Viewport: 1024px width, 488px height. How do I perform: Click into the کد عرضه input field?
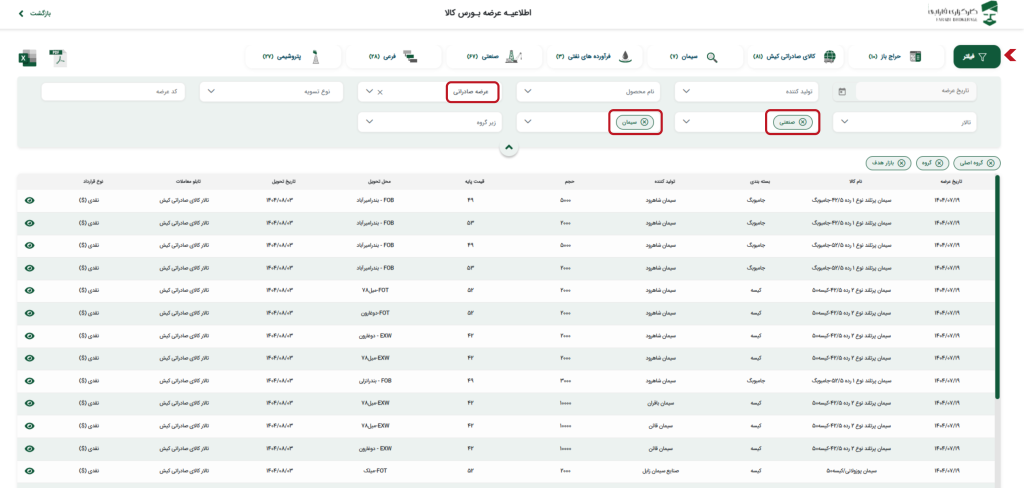(116, 92)
